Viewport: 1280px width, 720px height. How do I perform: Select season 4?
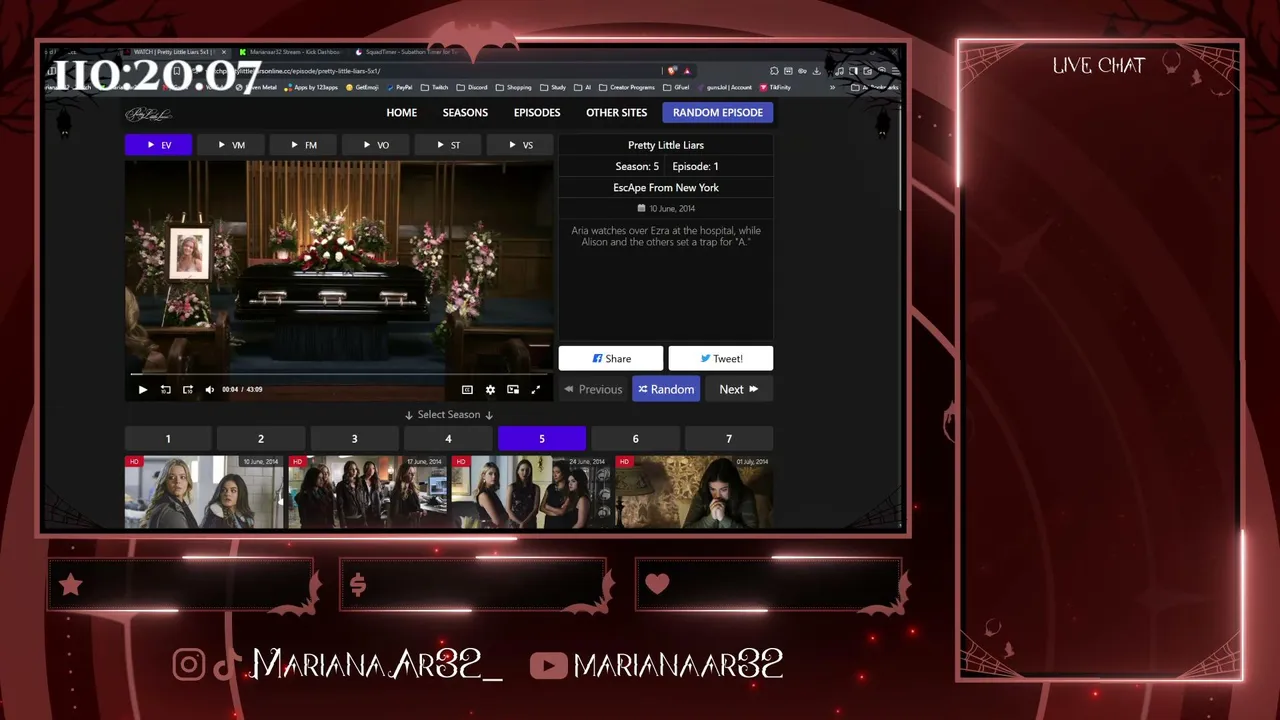[x=448, y=439]
